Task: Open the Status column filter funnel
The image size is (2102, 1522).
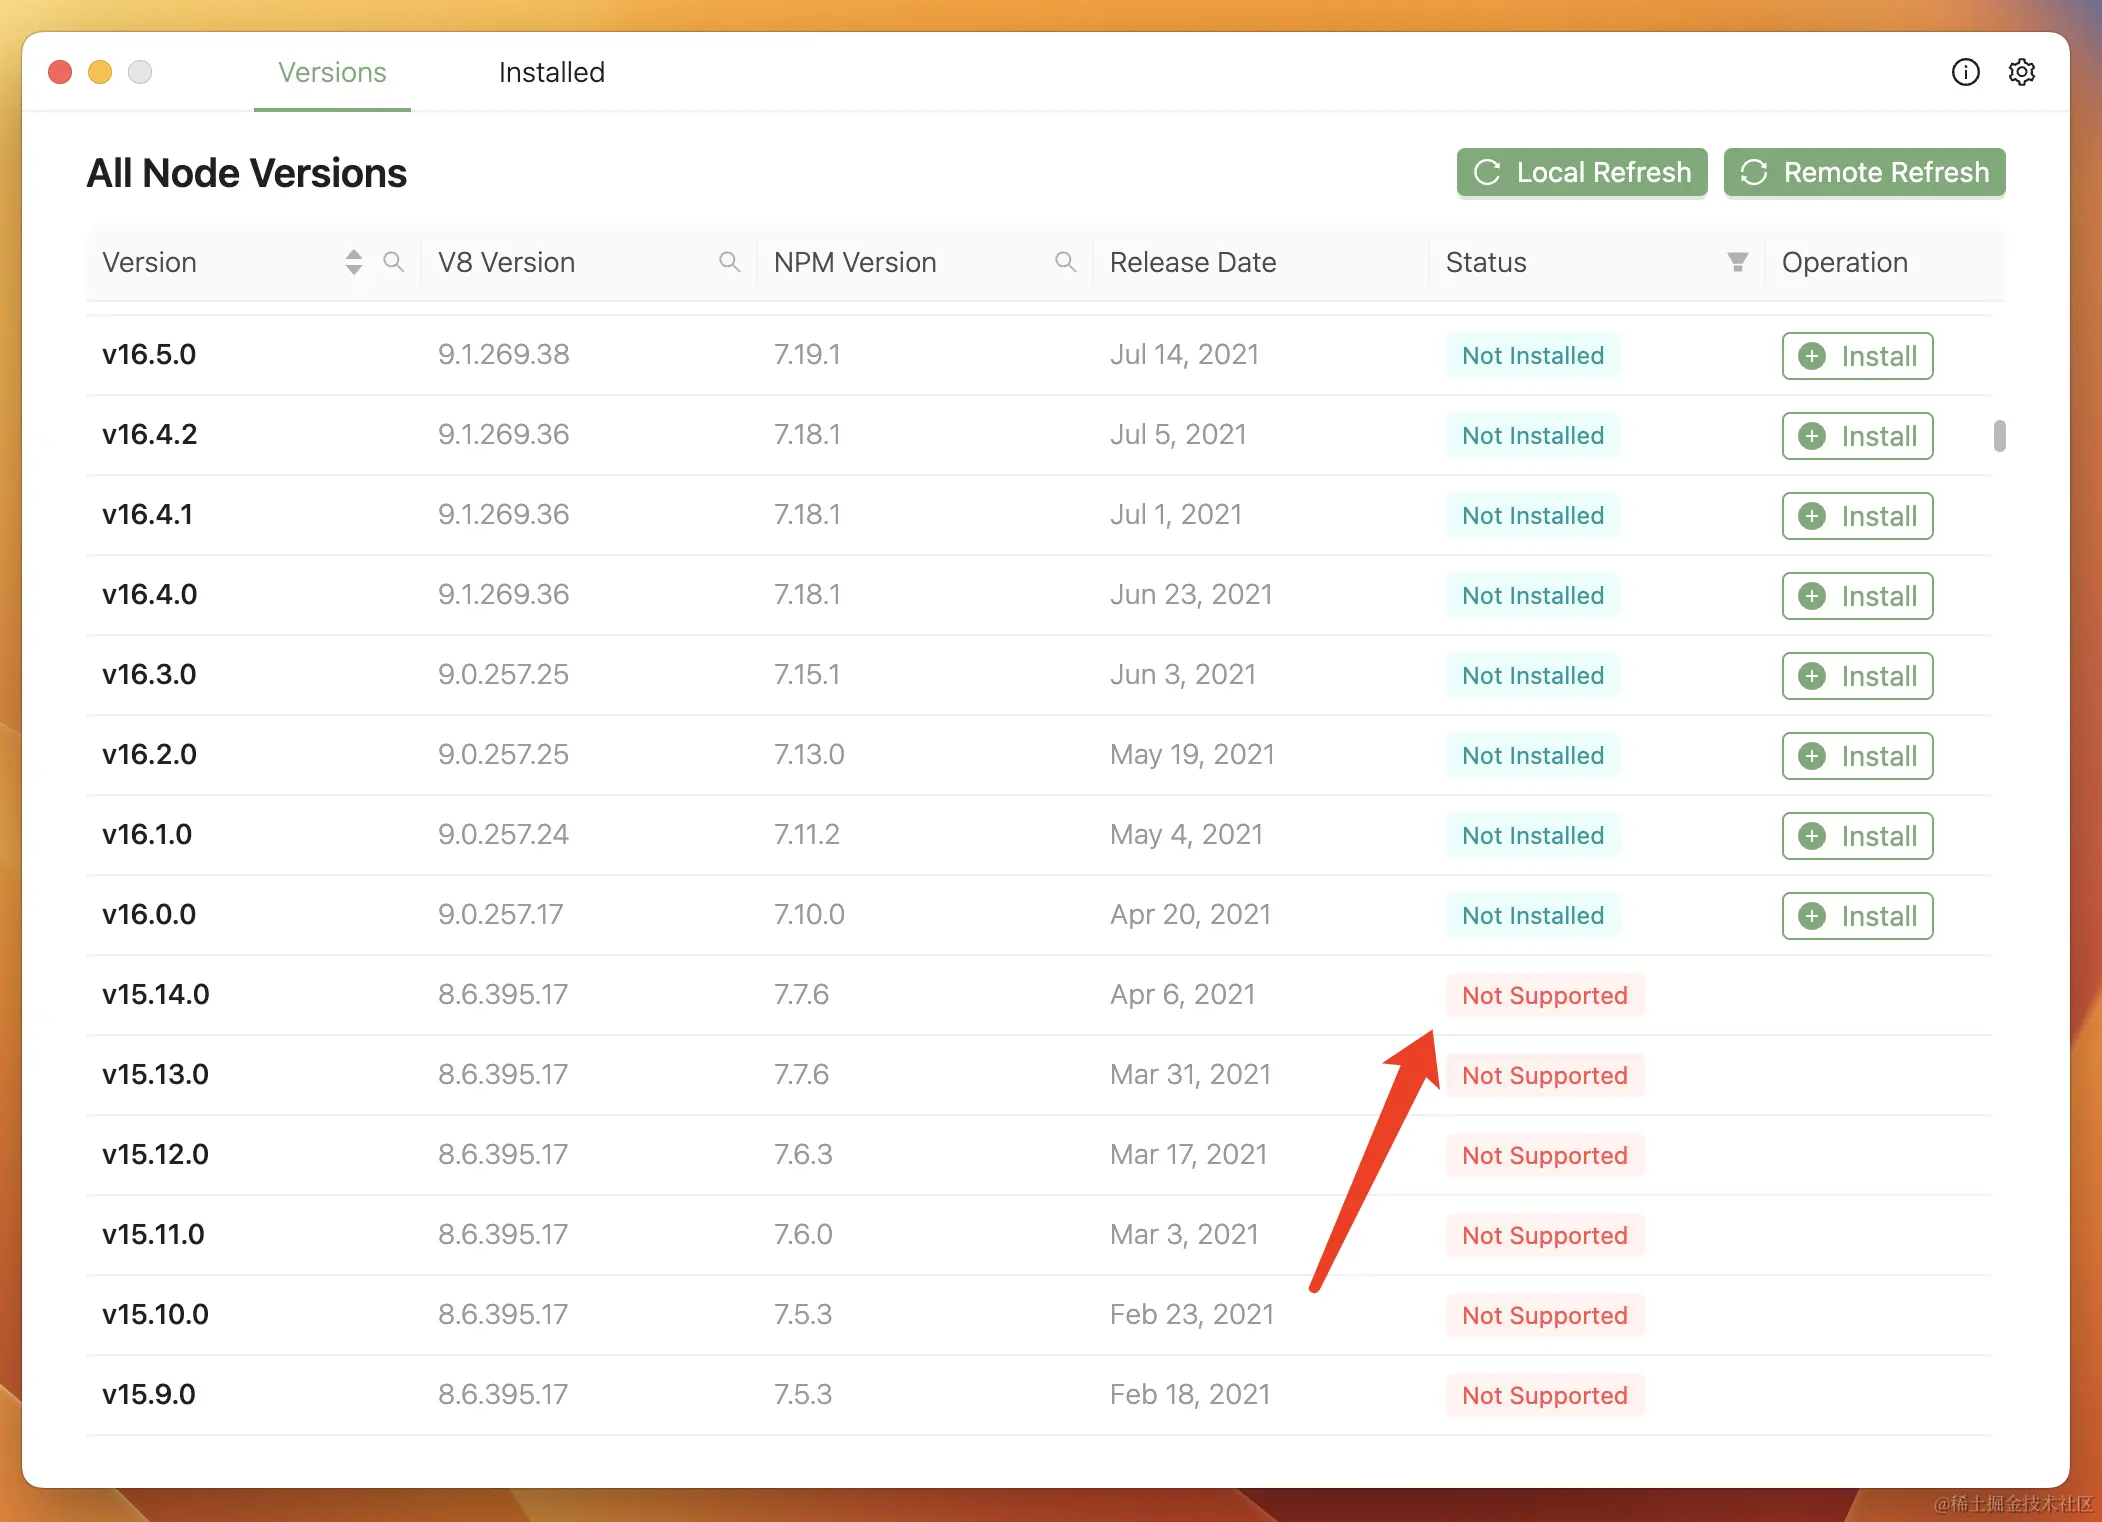Action: tap(1738, 262)
